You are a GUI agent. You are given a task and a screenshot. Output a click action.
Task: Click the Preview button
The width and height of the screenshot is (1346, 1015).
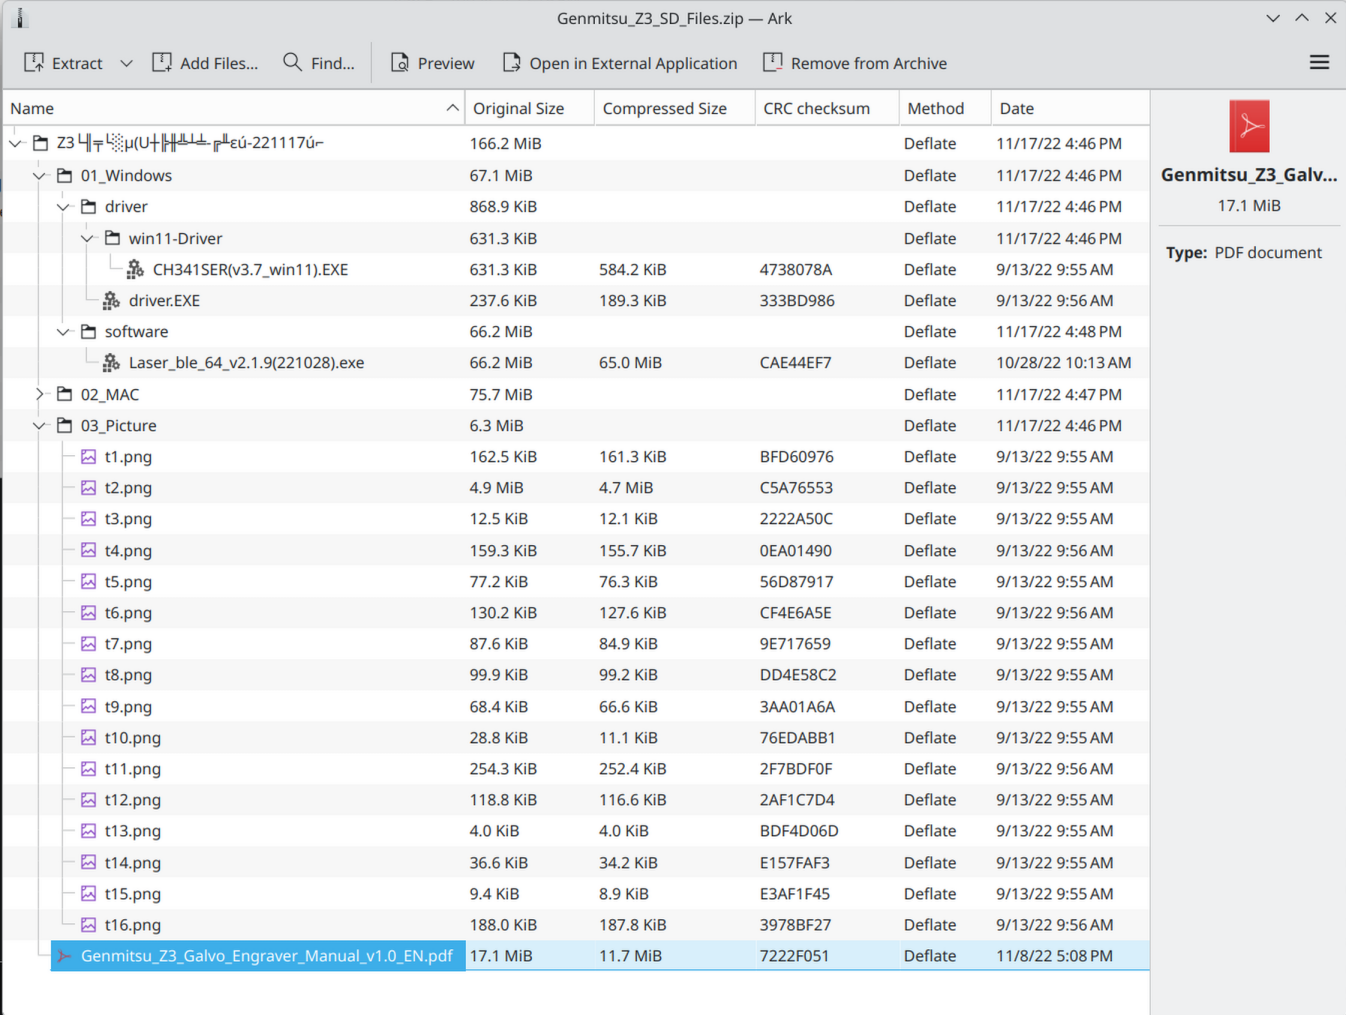432,63
